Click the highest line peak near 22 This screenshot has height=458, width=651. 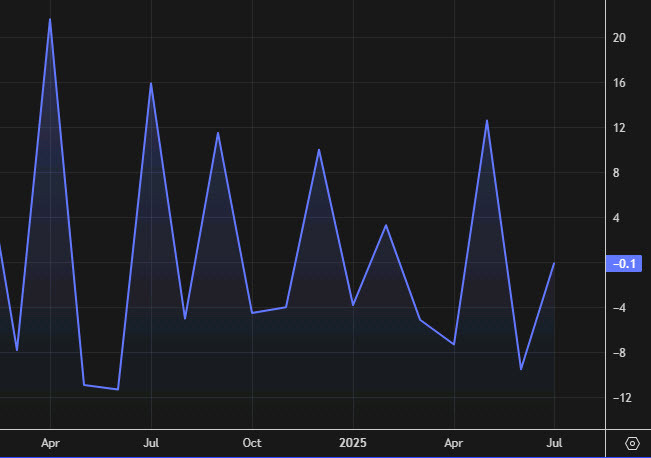[x=50, y=19]
